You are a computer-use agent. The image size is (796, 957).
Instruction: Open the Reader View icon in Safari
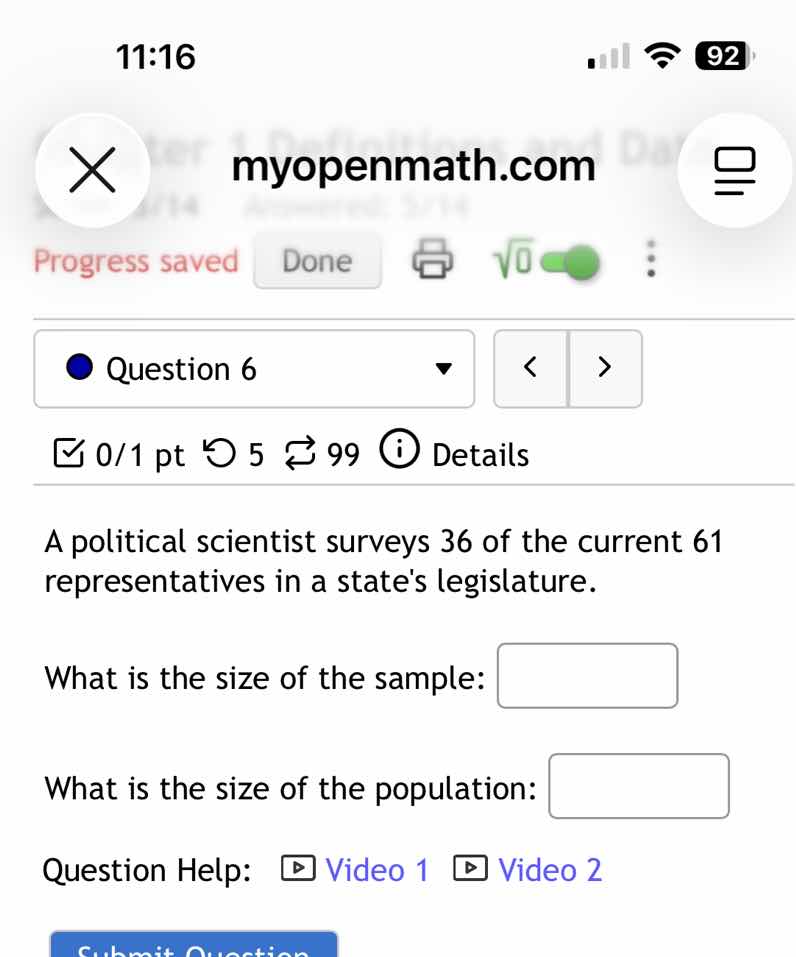tap(735, 170)
